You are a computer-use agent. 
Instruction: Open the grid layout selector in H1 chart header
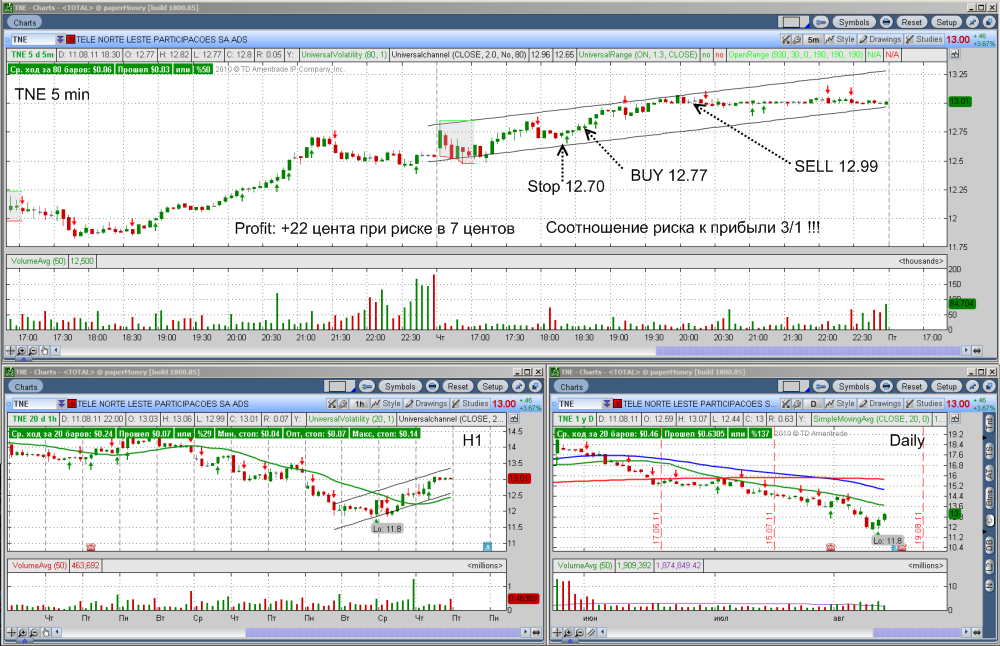coord(339,386)
